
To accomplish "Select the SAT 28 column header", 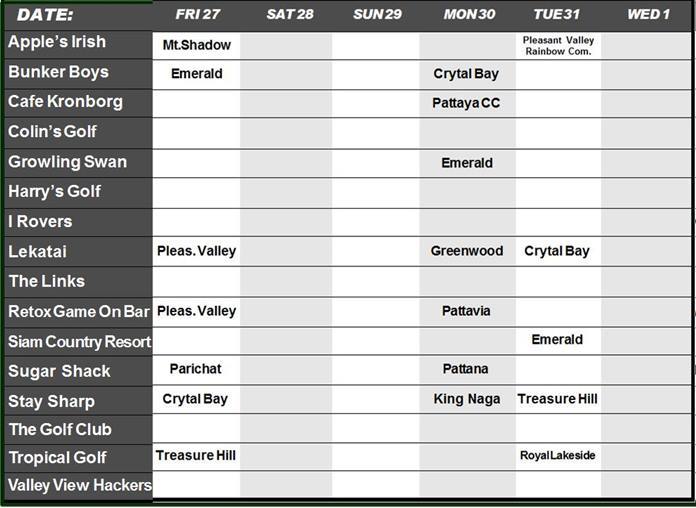I will coord(290,15).
